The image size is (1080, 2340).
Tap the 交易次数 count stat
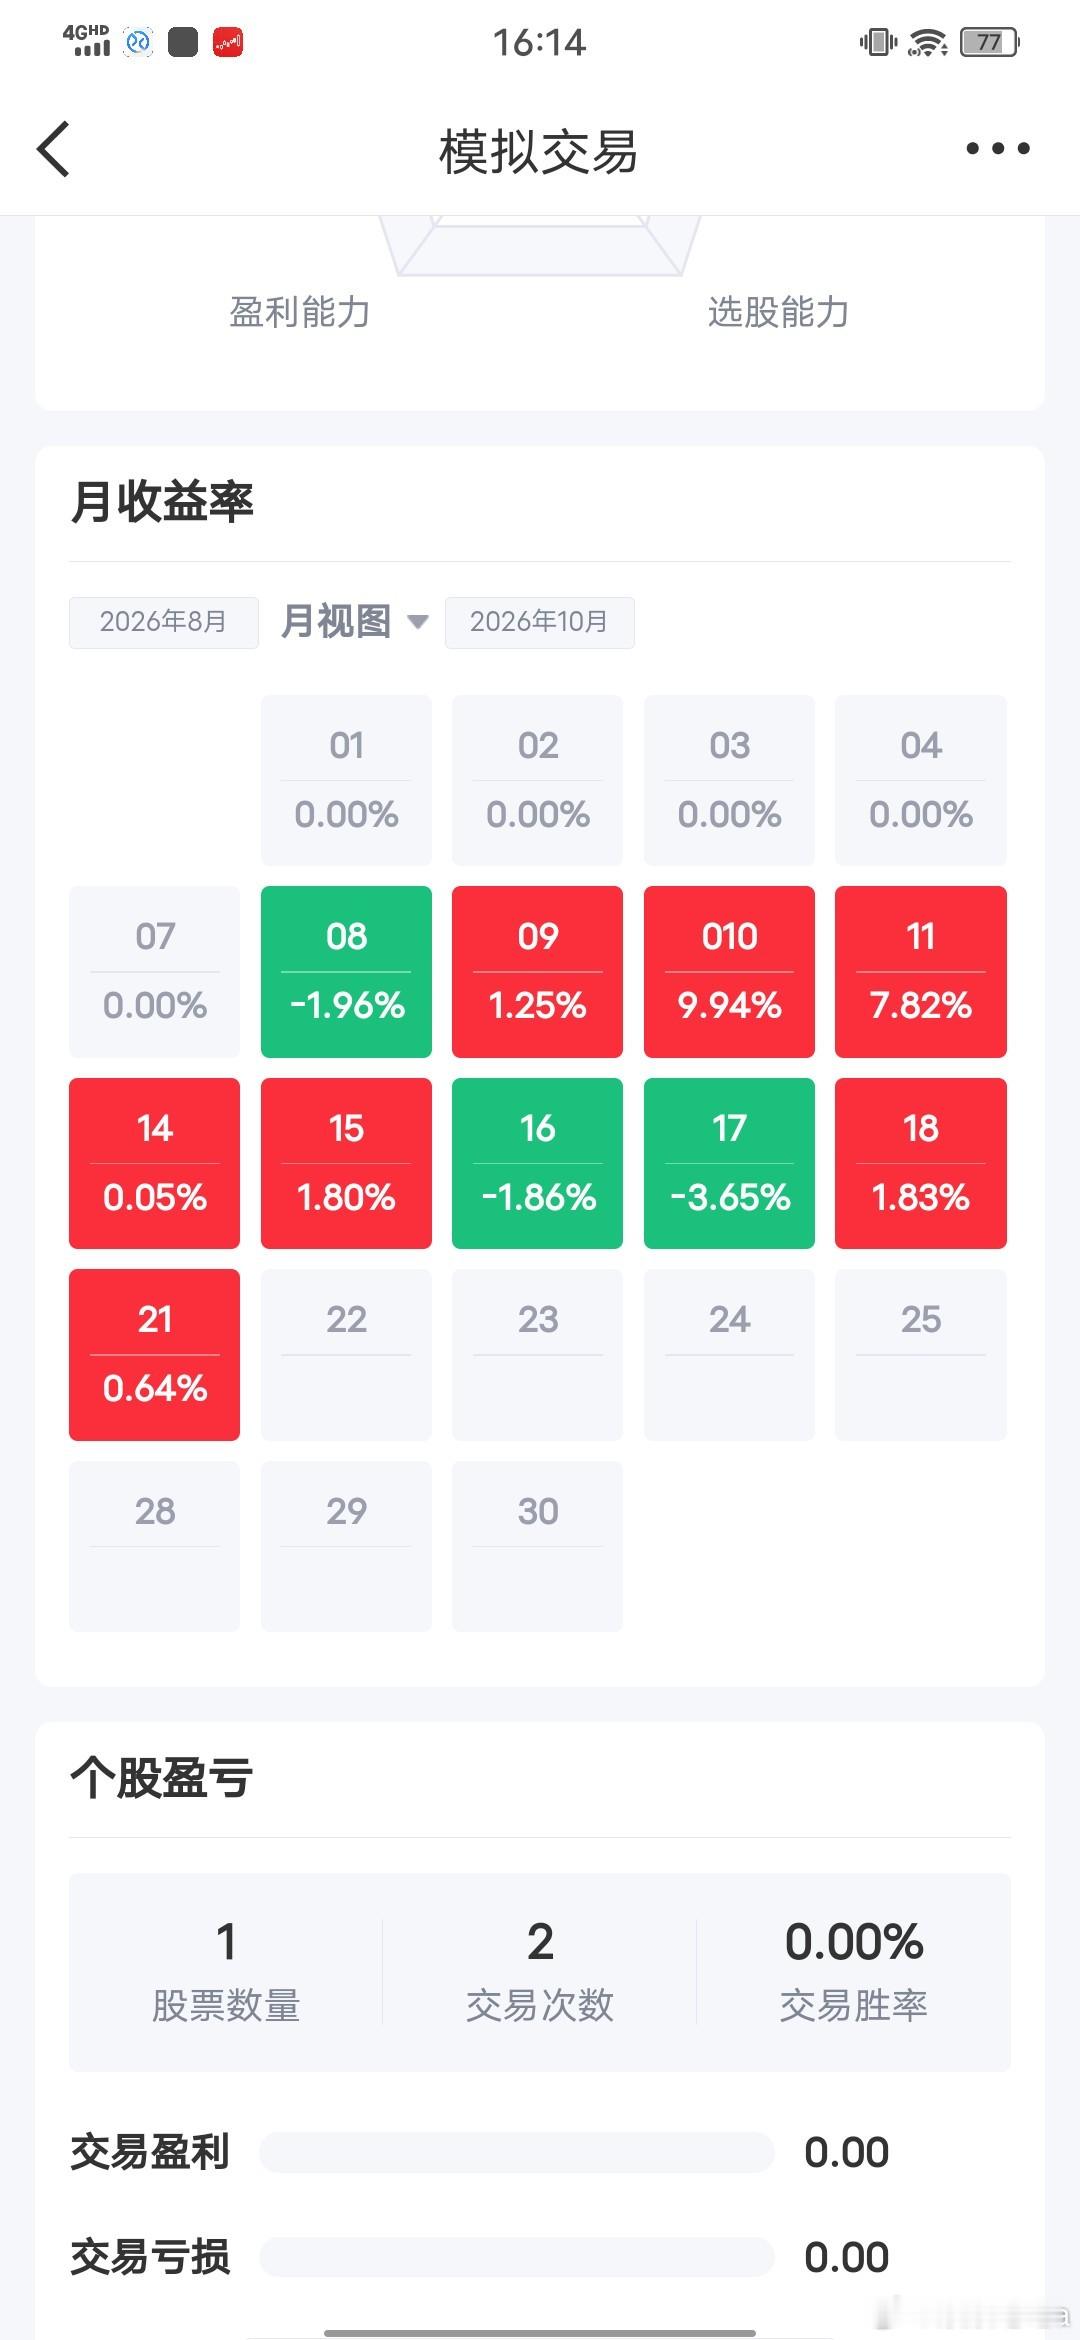[540, 1972]
